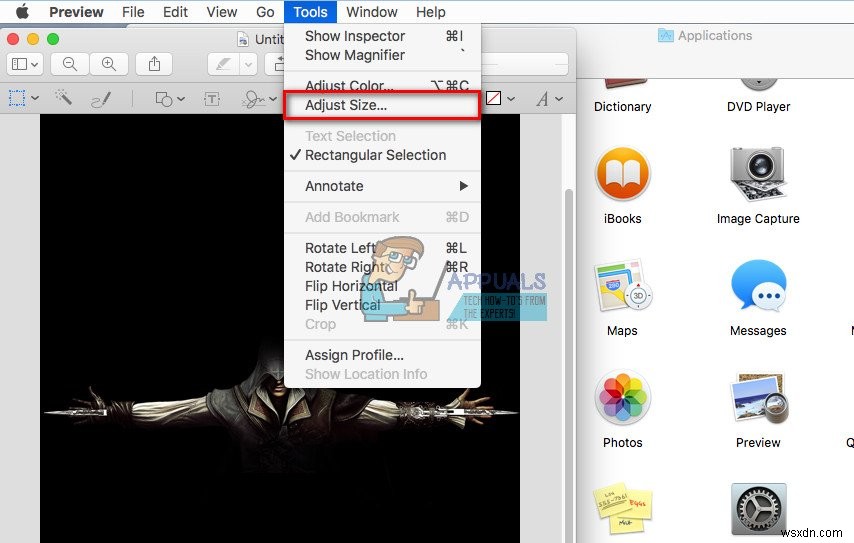Choose Rotate Right menu item

click(382, 267)
